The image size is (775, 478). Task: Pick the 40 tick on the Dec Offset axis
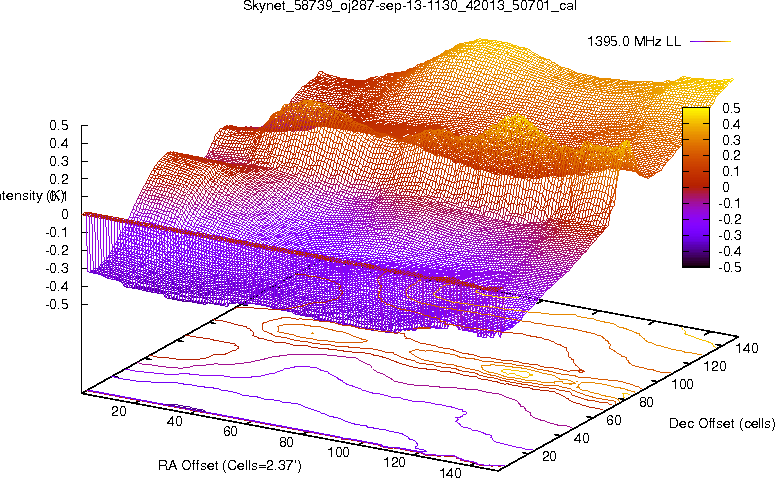(x=581, y=438)
